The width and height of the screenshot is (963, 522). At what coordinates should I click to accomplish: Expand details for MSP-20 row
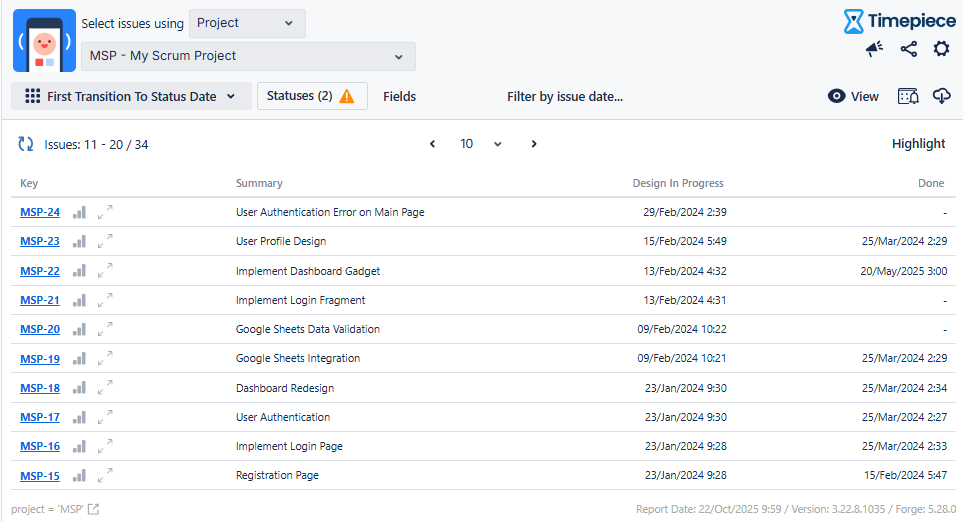tap(105, 329)
